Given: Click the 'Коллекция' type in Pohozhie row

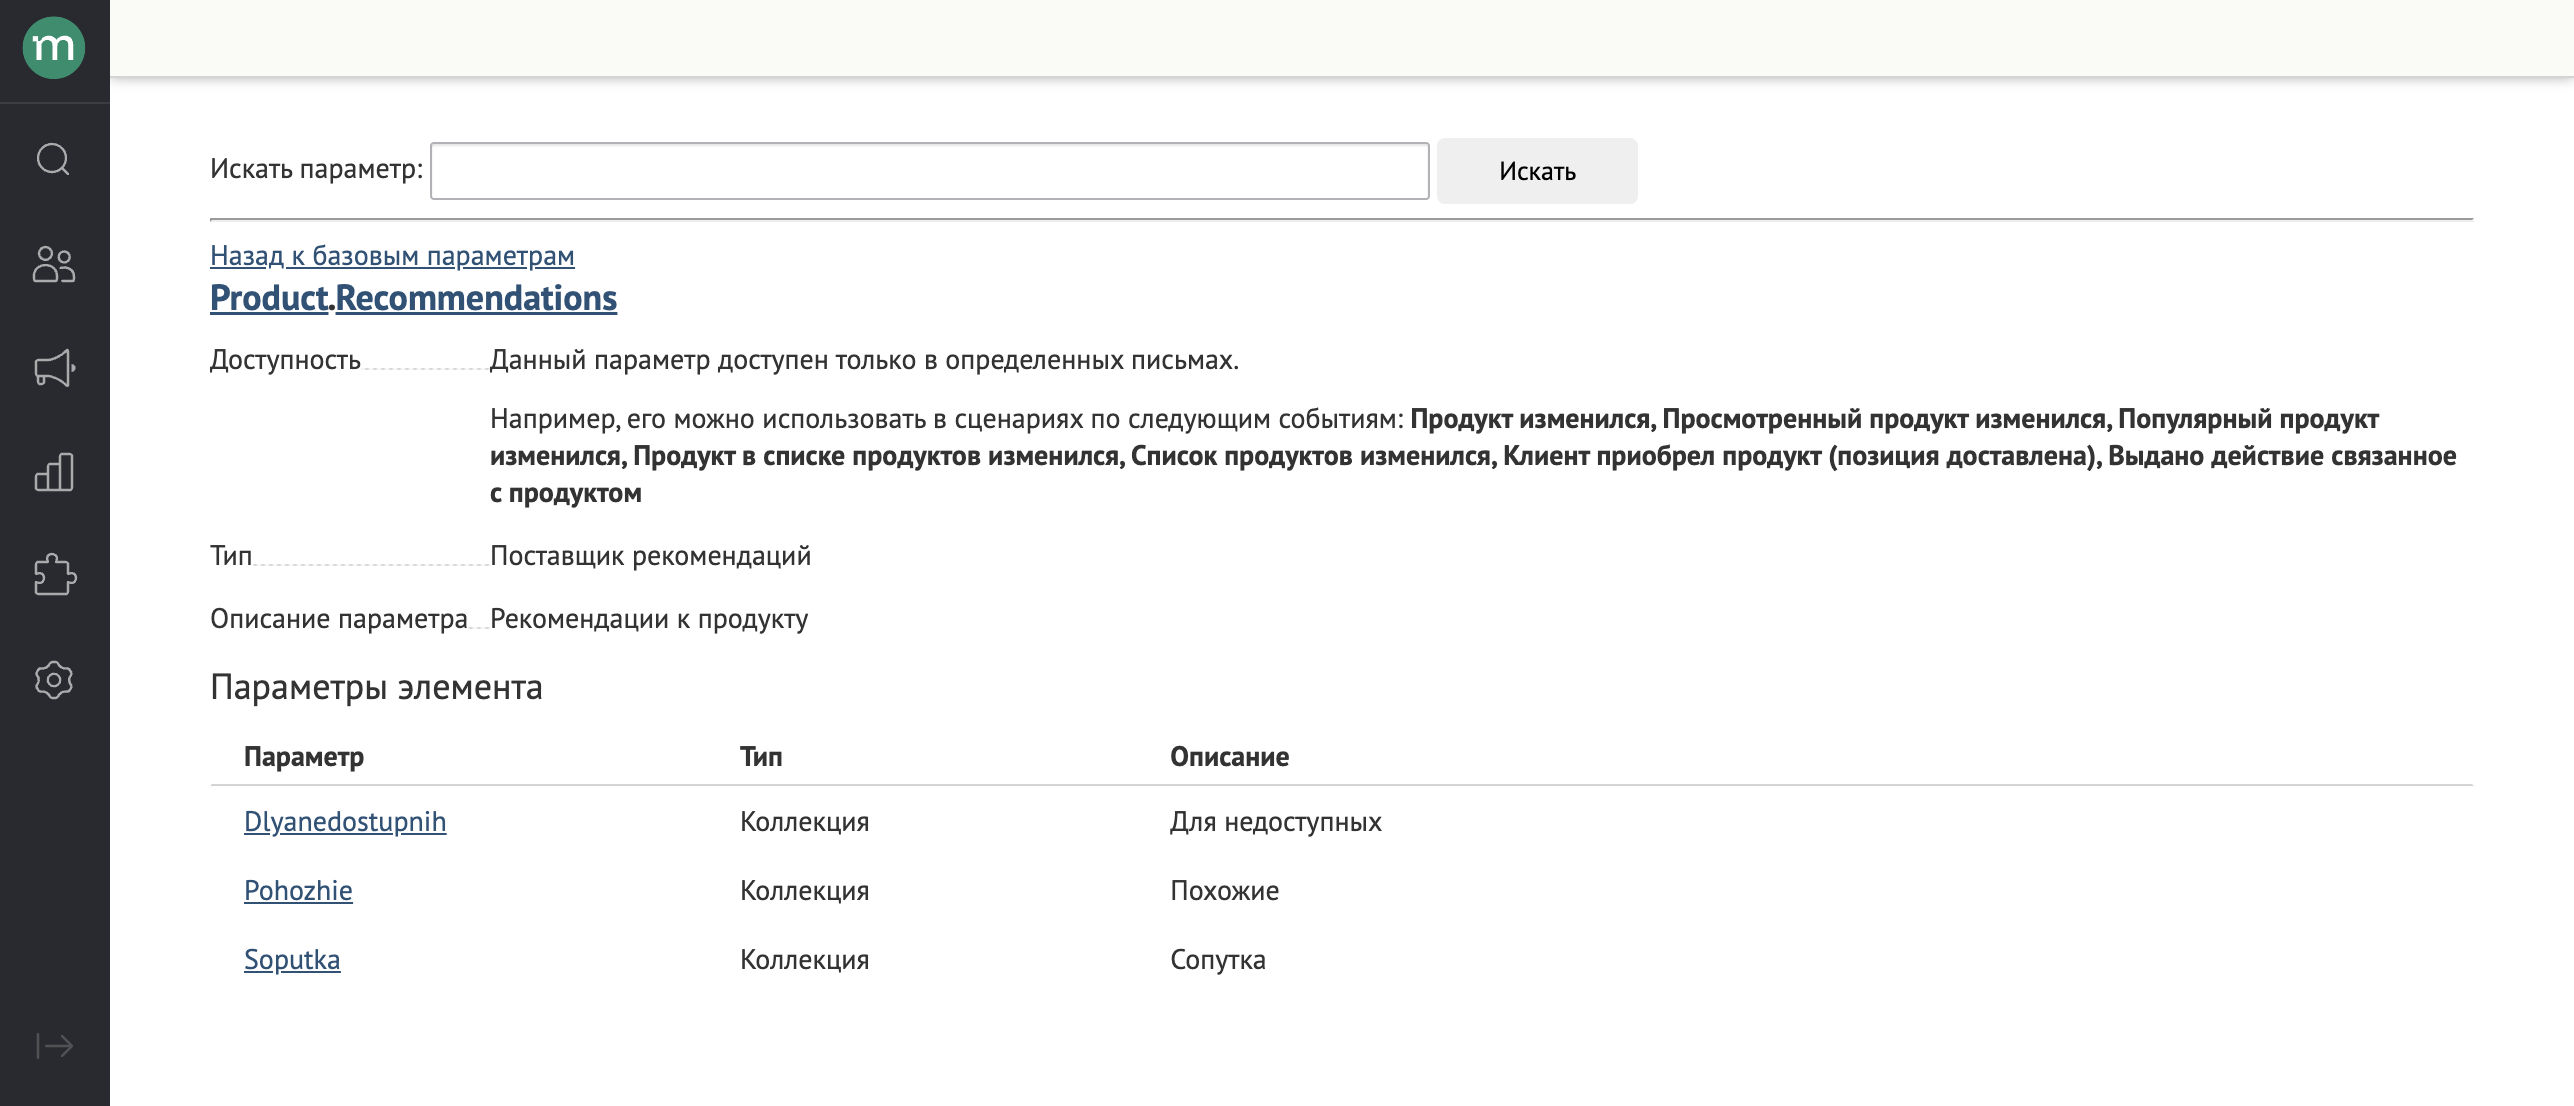Looking at the screenshot, I should pyautogui.click(x=804, y=891).
